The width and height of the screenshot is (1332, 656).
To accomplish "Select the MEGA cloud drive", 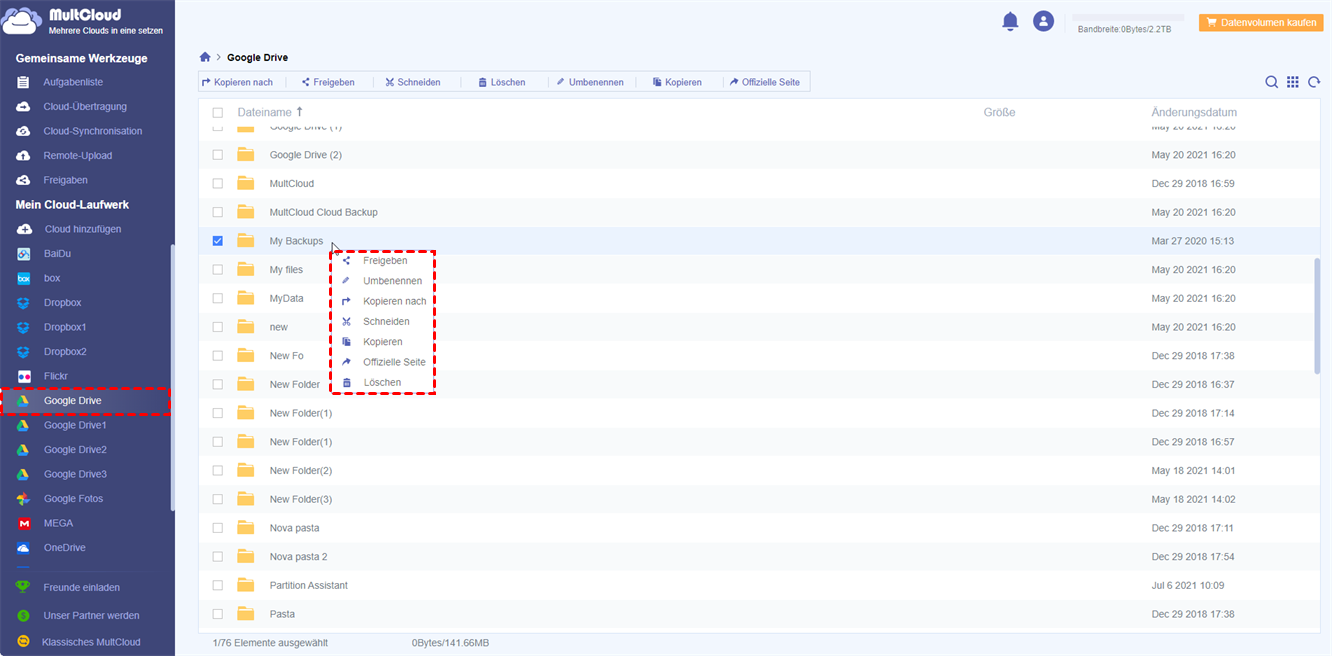I will [58, 523].
